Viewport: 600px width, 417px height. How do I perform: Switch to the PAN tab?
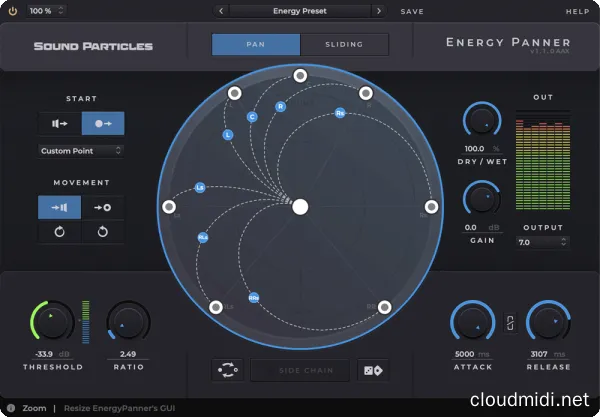pyautogui.click(x=256, y=44)
